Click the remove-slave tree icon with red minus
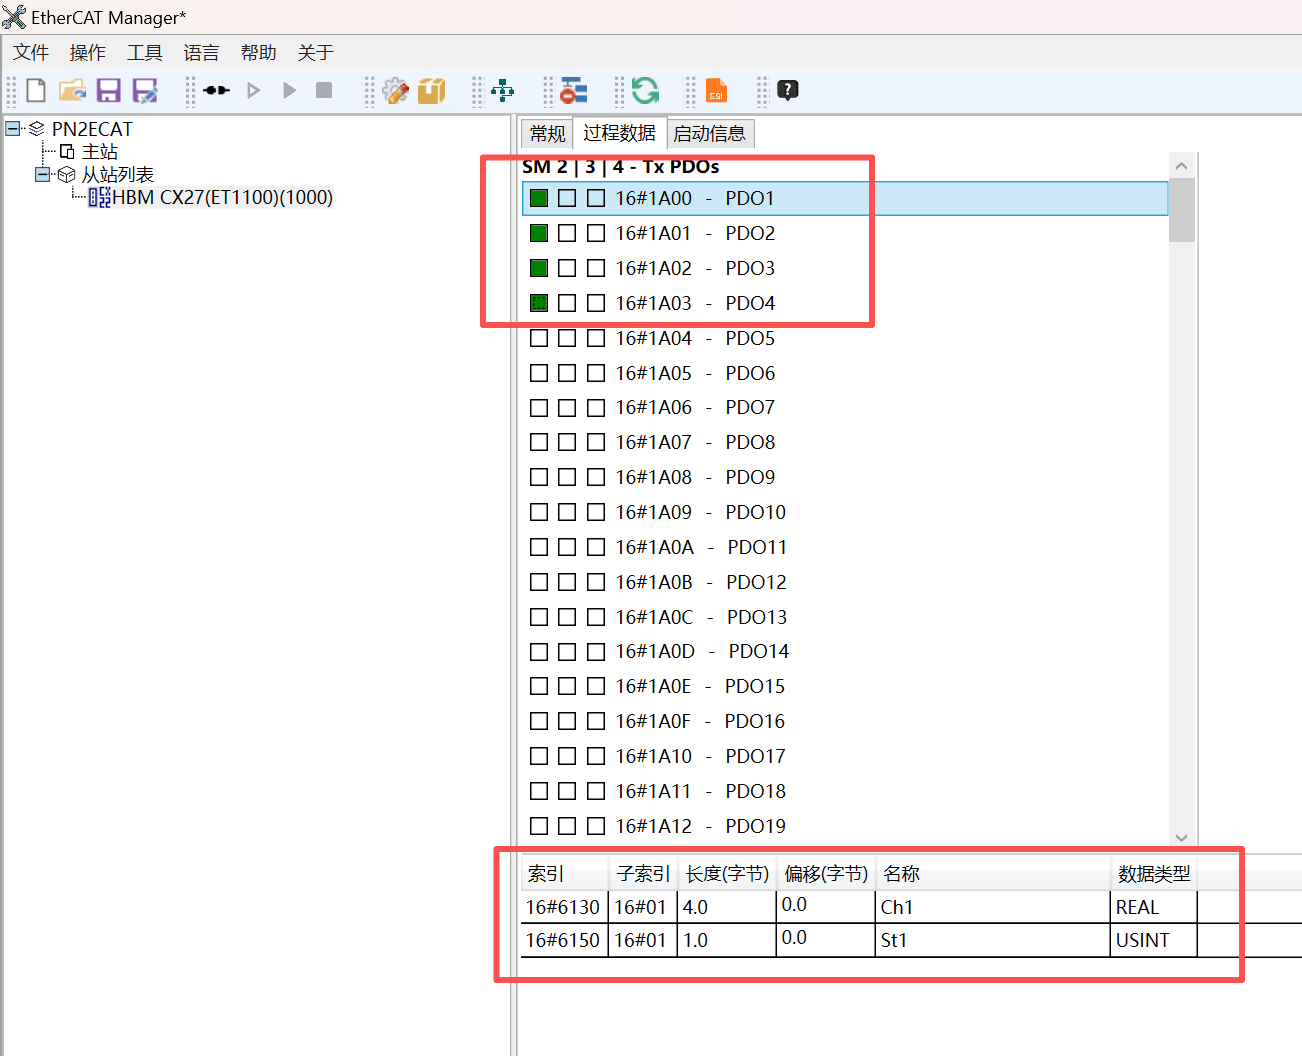 [574, 91]
